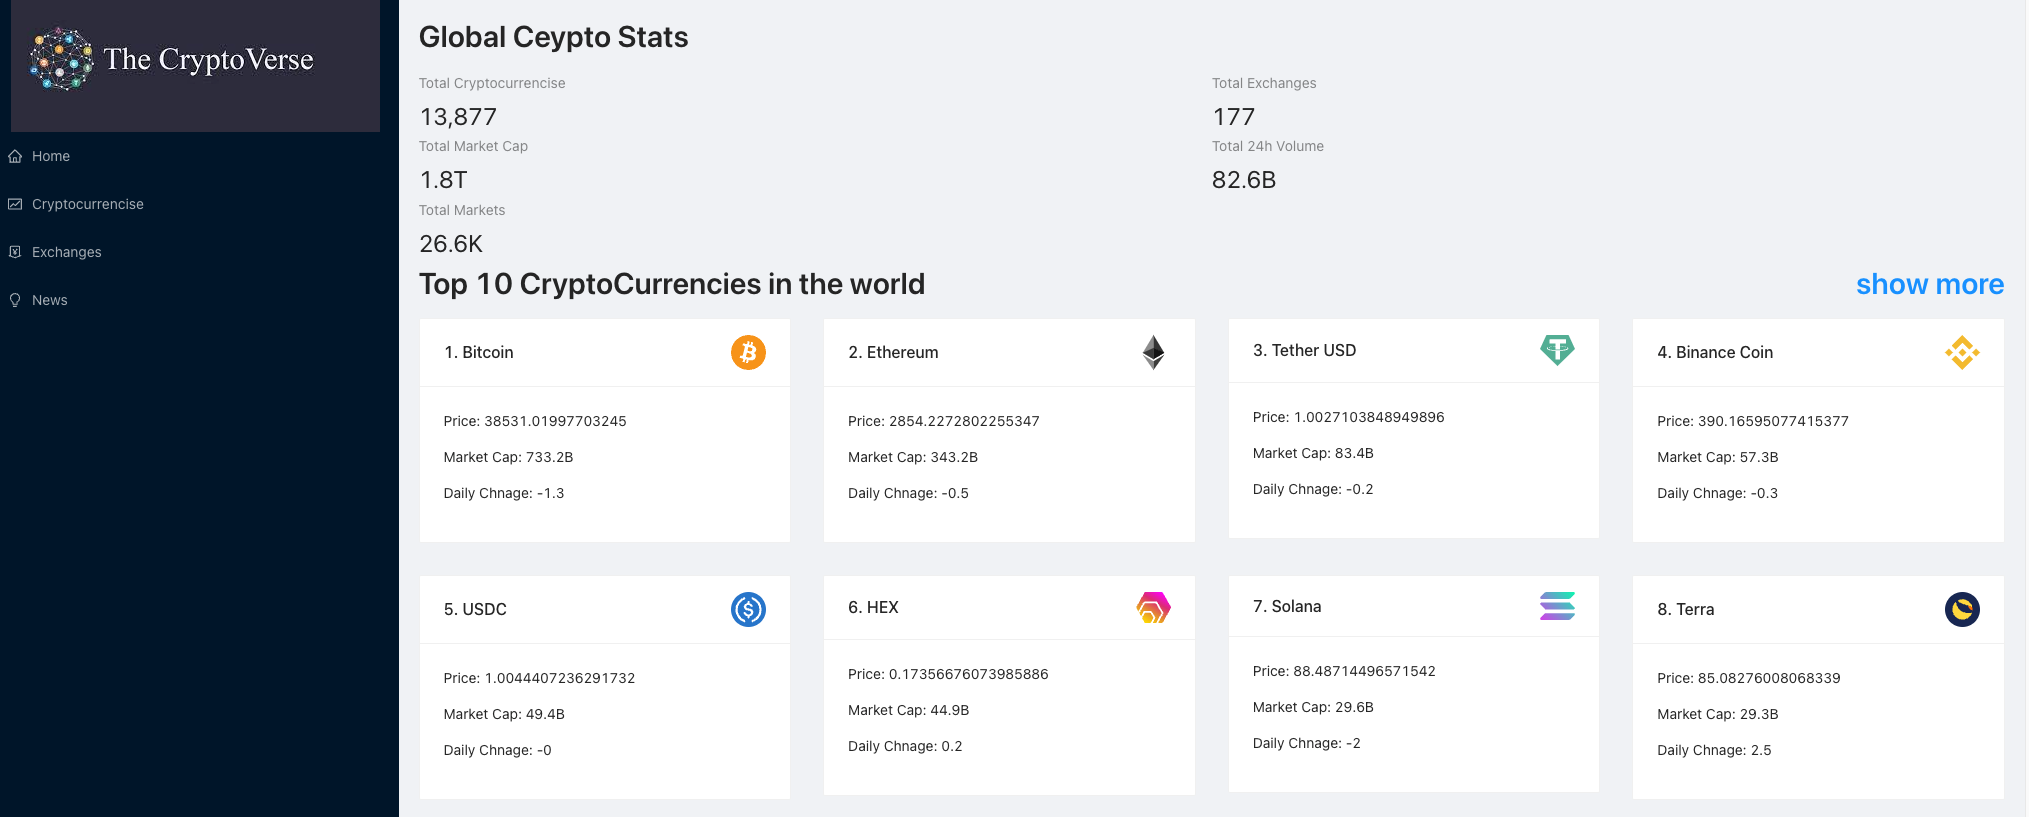Viewport: 2029px width, 817px height.
Task: Open the 2. Ethereum card title
Action: 893,352
